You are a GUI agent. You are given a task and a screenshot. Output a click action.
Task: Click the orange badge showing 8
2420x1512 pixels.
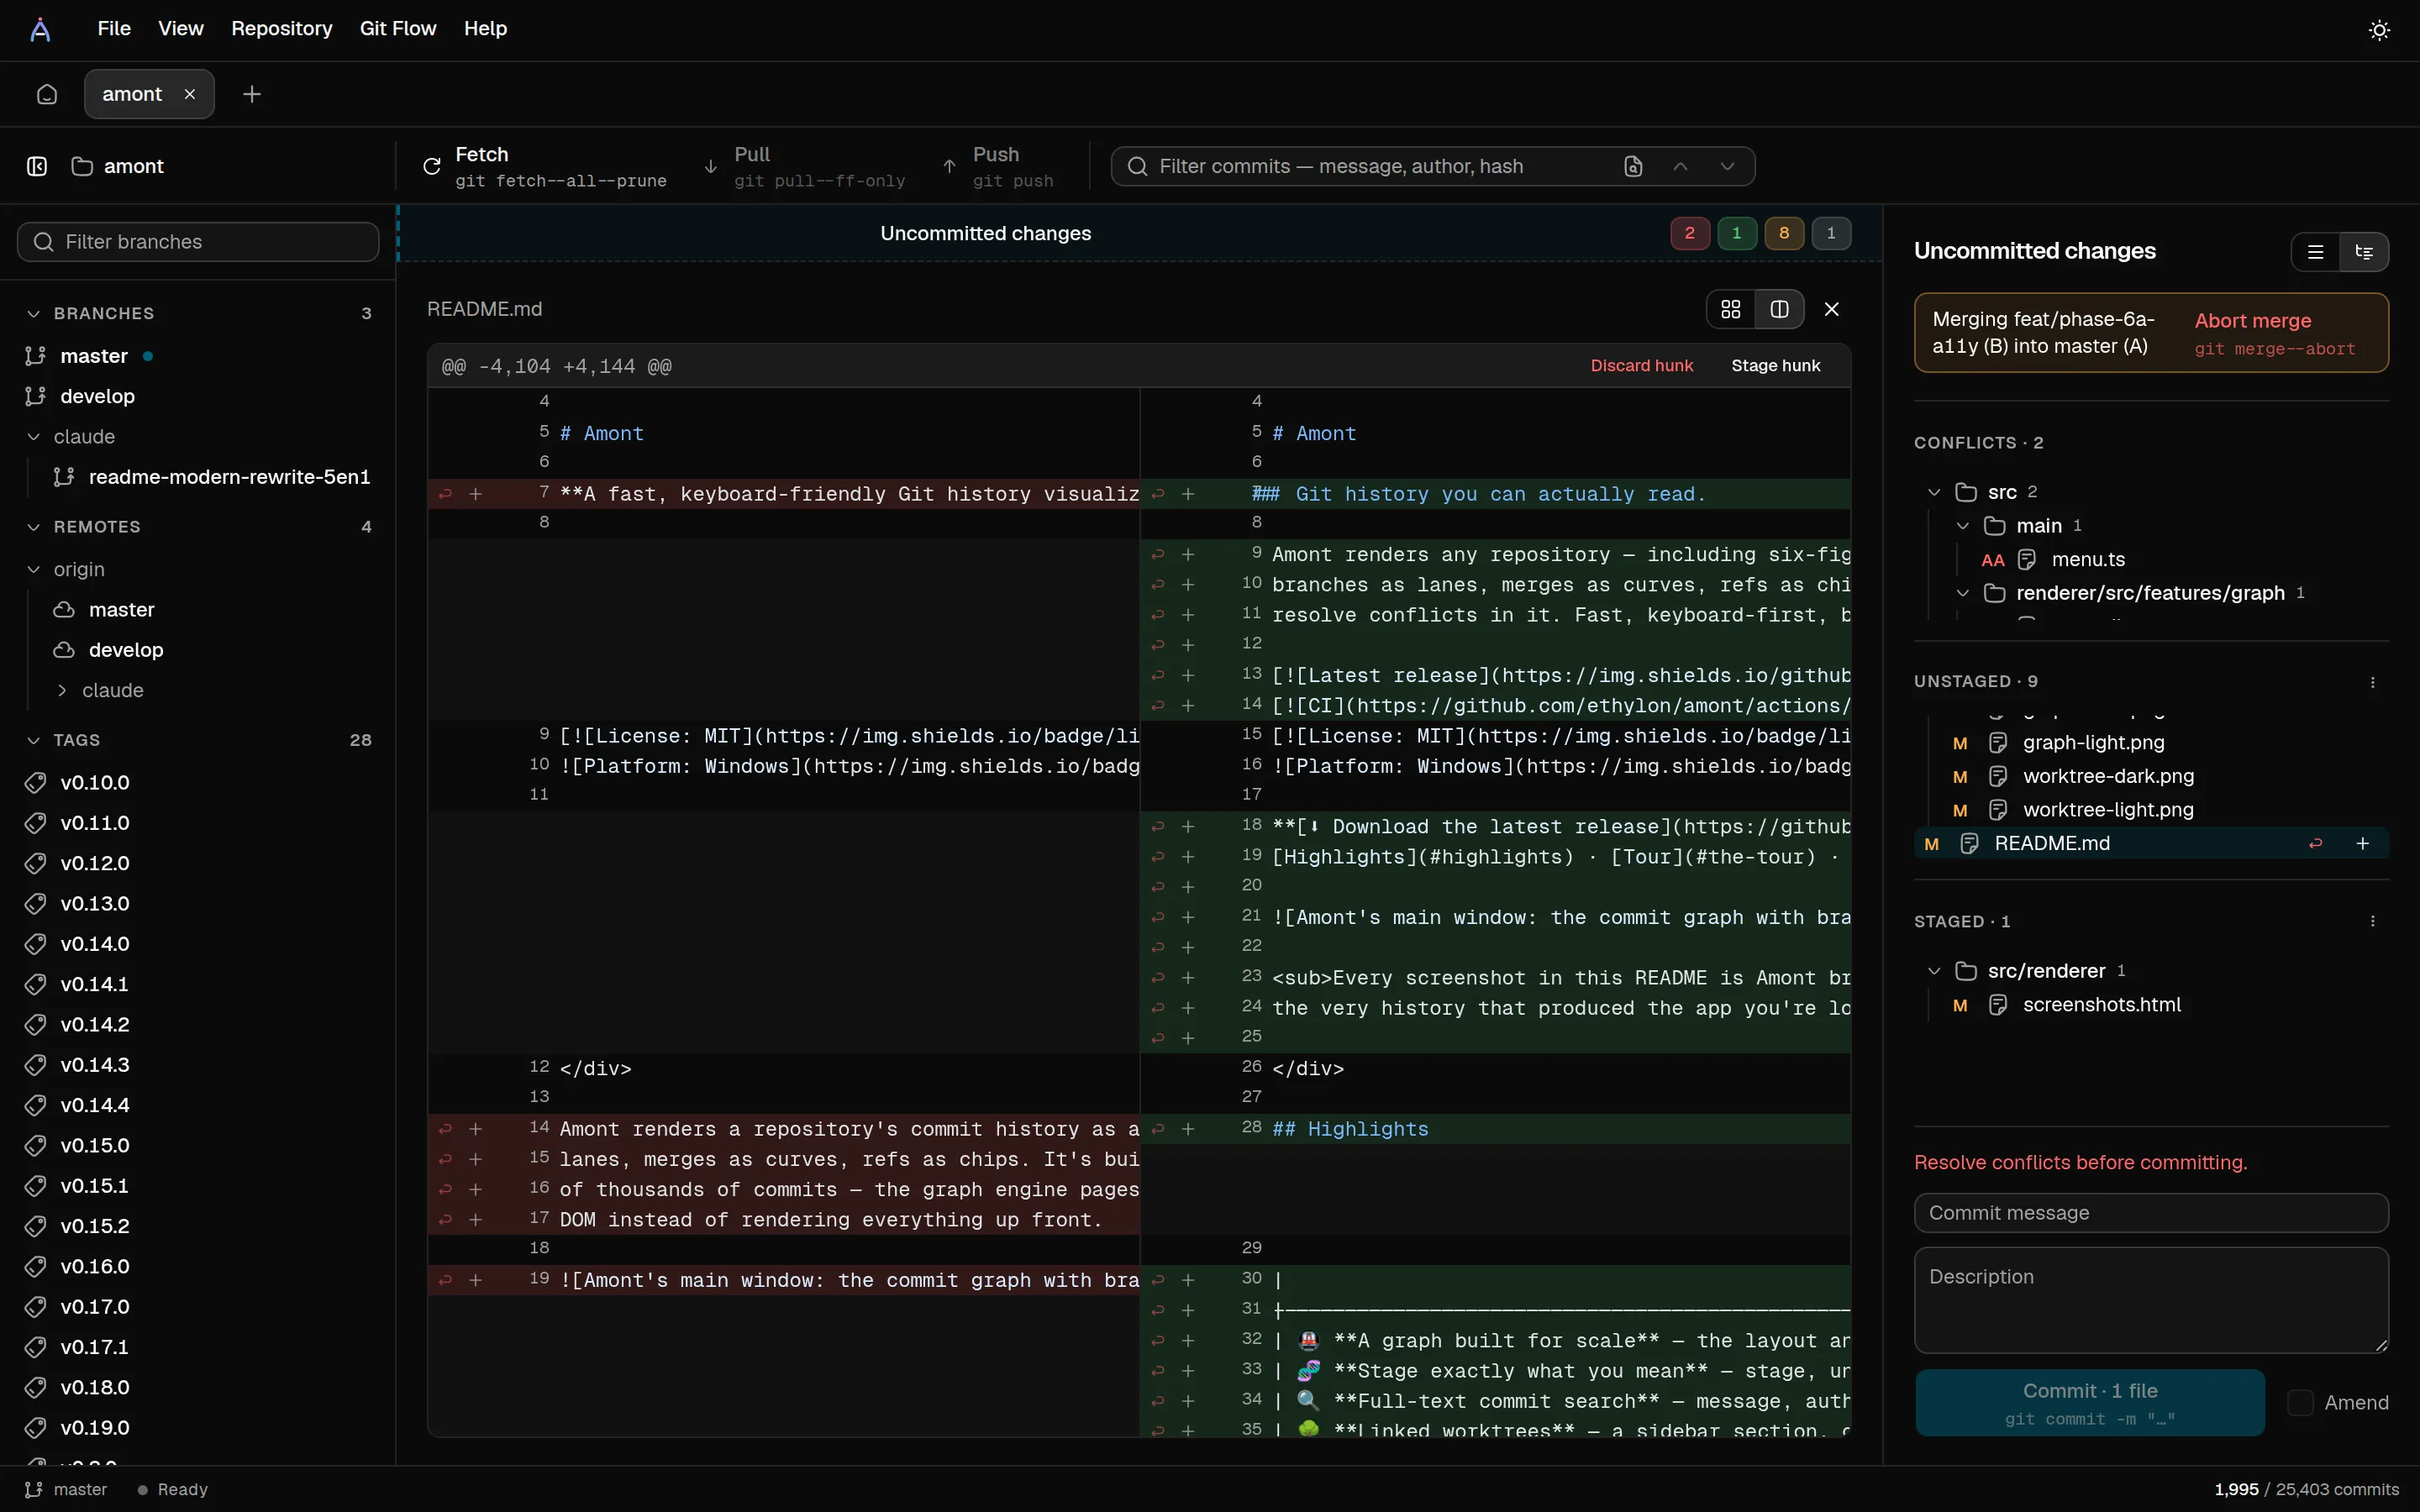1784,233
